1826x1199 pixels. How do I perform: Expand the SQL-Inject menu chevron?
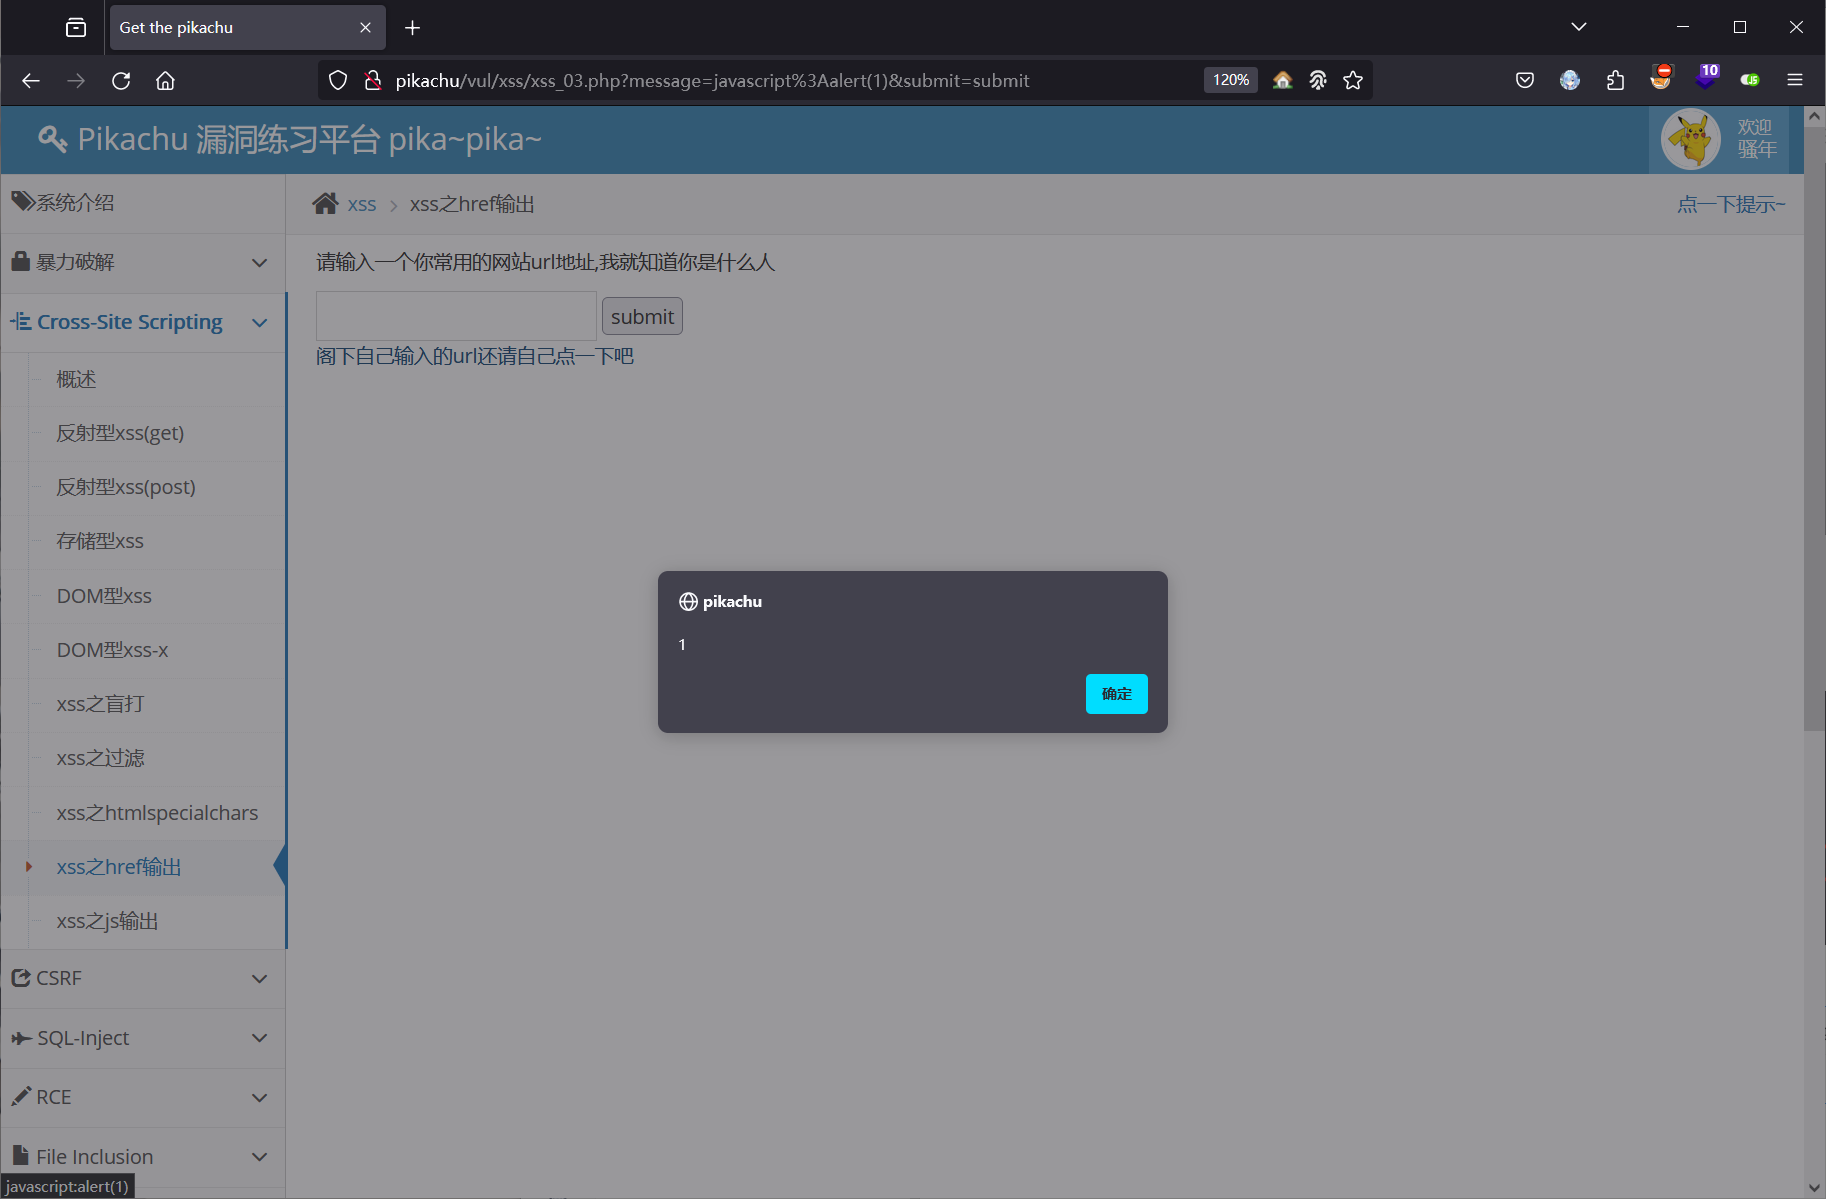260,1038
